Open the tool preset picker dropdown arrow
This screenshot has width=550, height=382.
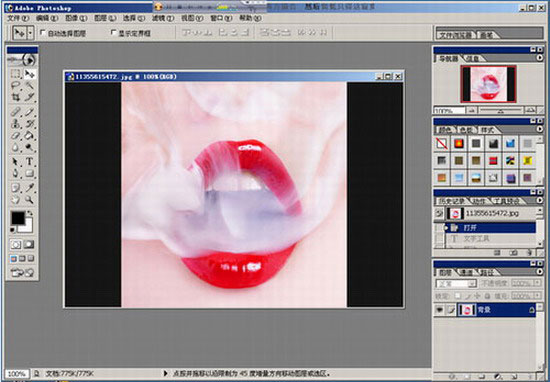(31, 33)
